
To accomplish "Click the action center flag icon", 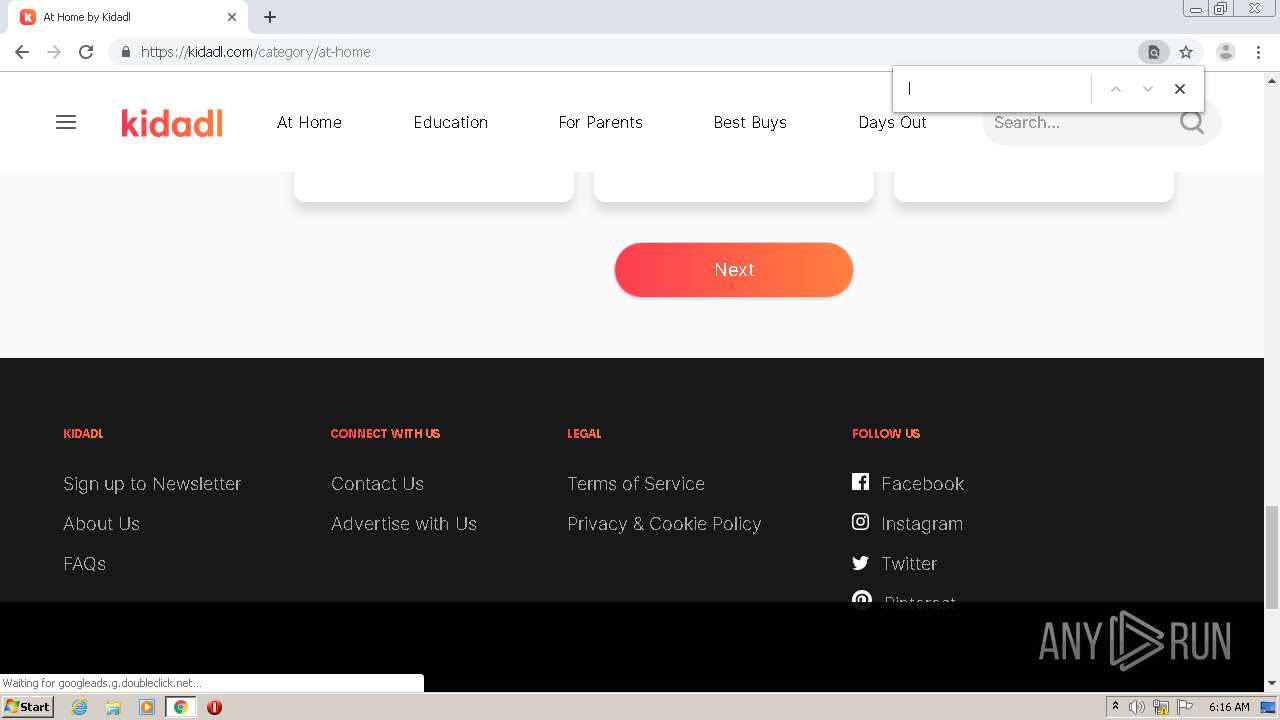I will tap(1185, 707).
